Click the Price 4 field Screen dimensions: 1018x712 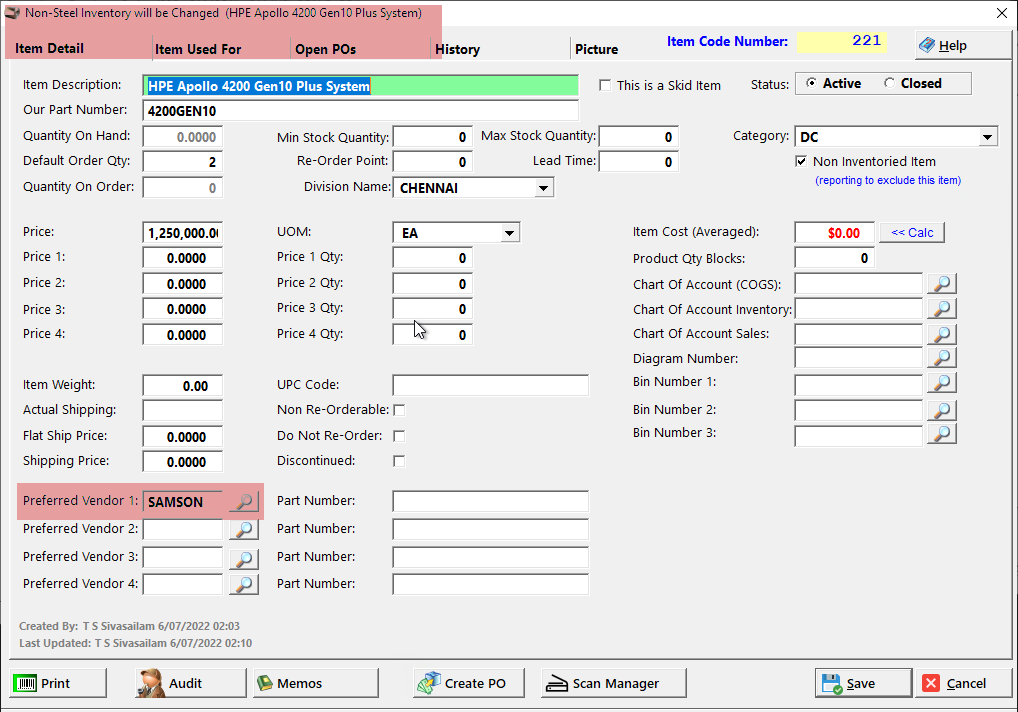(x=182, y=335)
